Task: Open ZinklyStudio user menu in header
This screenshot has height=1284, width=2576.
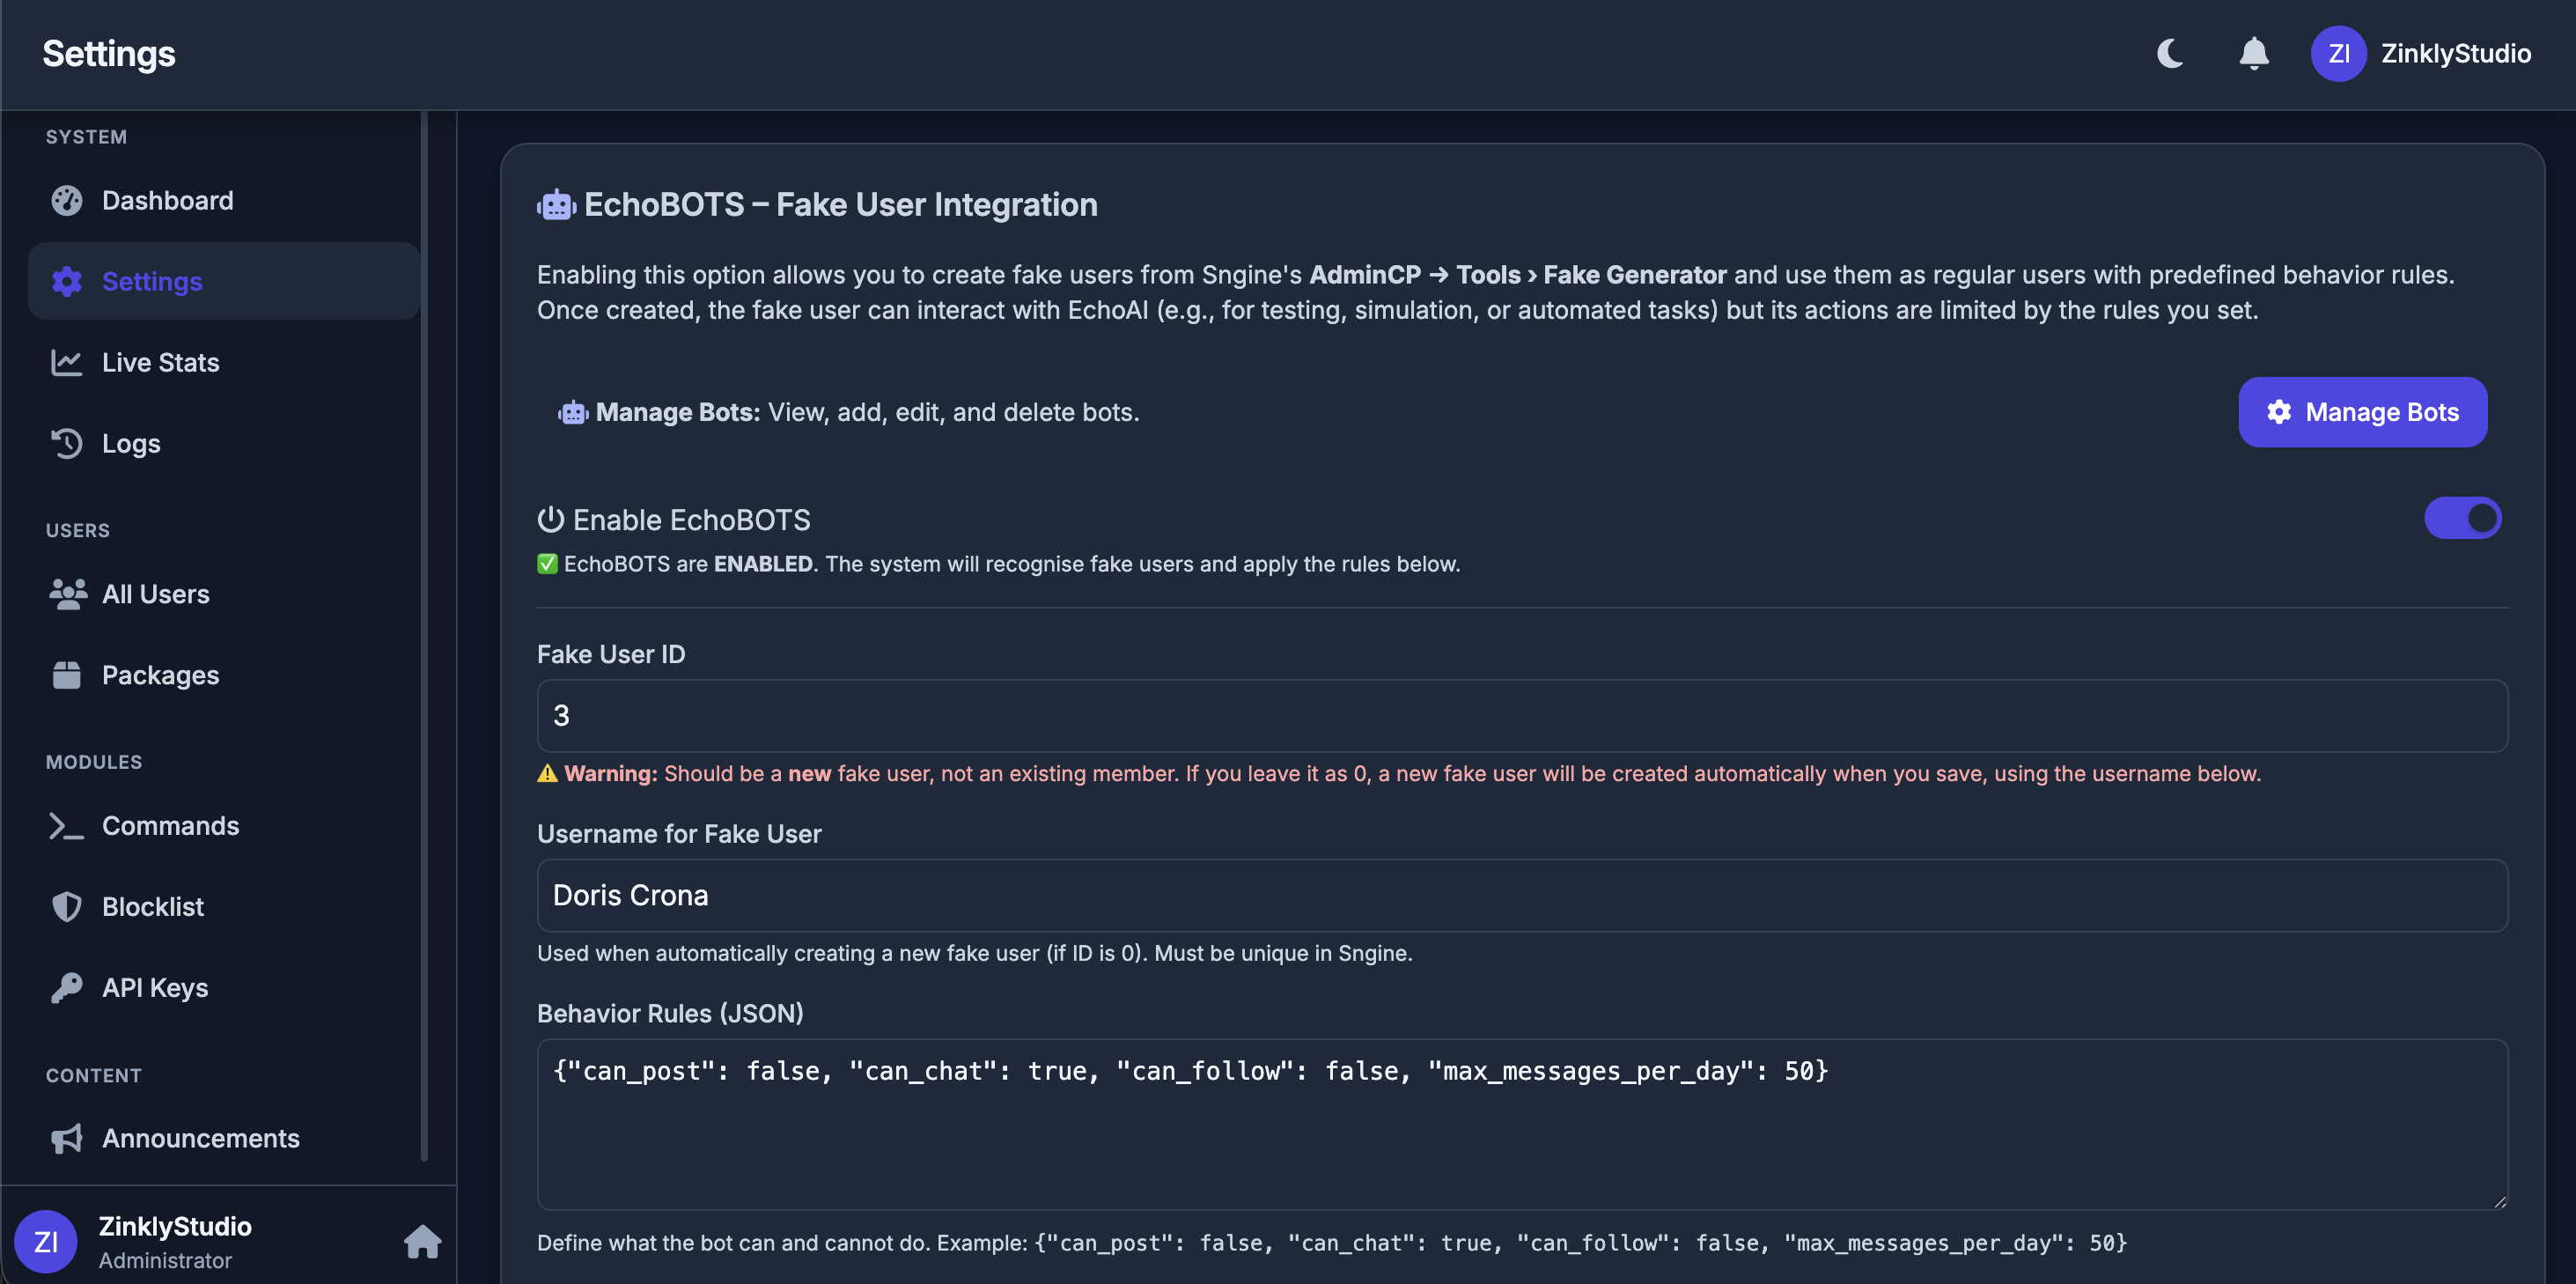Action: coord(2420,53)
